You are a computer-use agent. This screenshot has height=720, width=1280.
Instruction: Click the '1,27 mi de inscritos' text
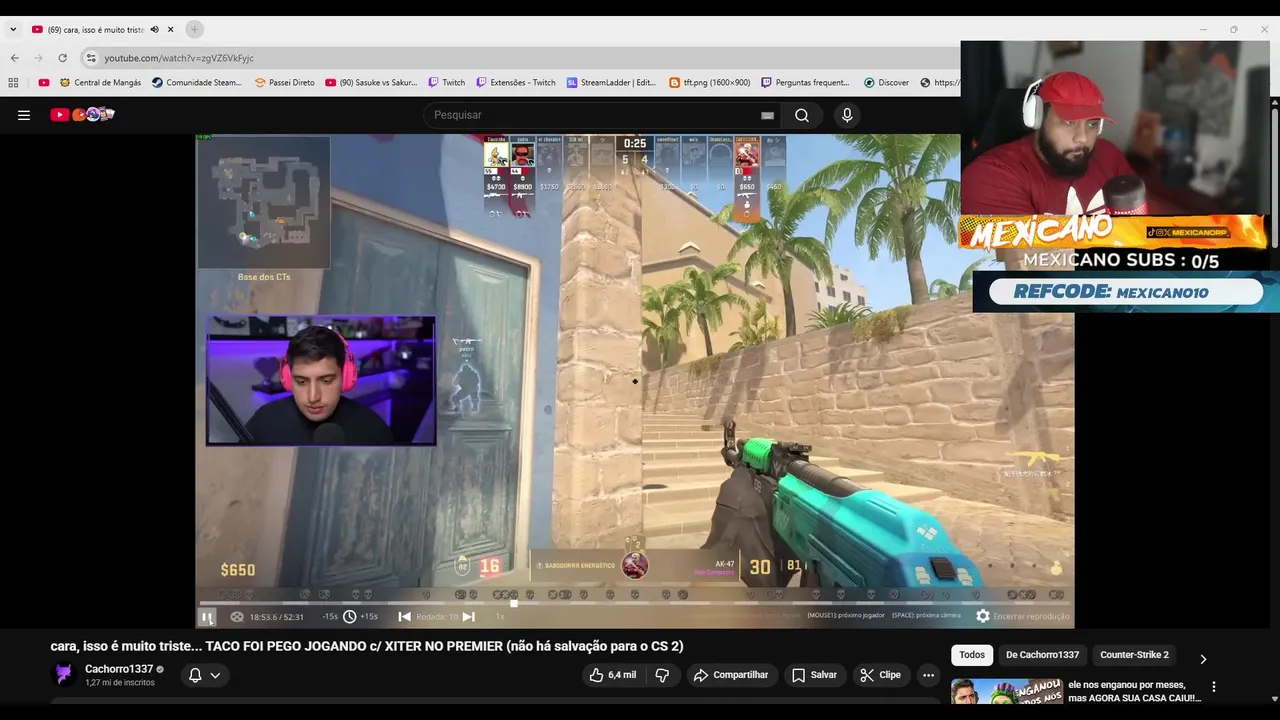(x=120, y=683)
